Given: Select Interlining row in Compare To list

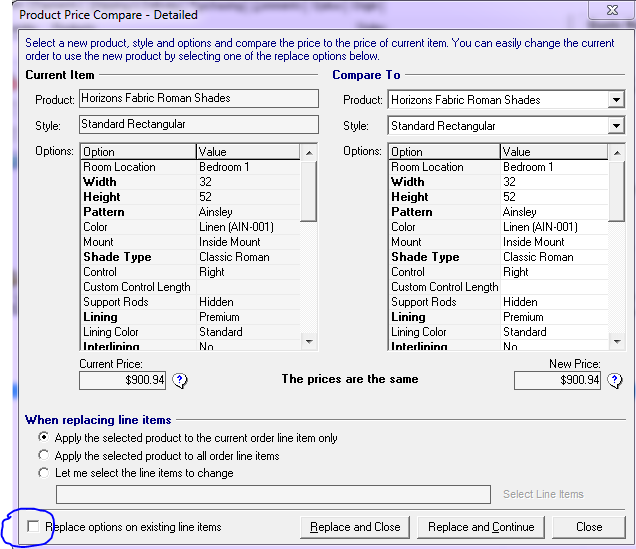Looking at the screenshot, I should (x=498, y=345).
